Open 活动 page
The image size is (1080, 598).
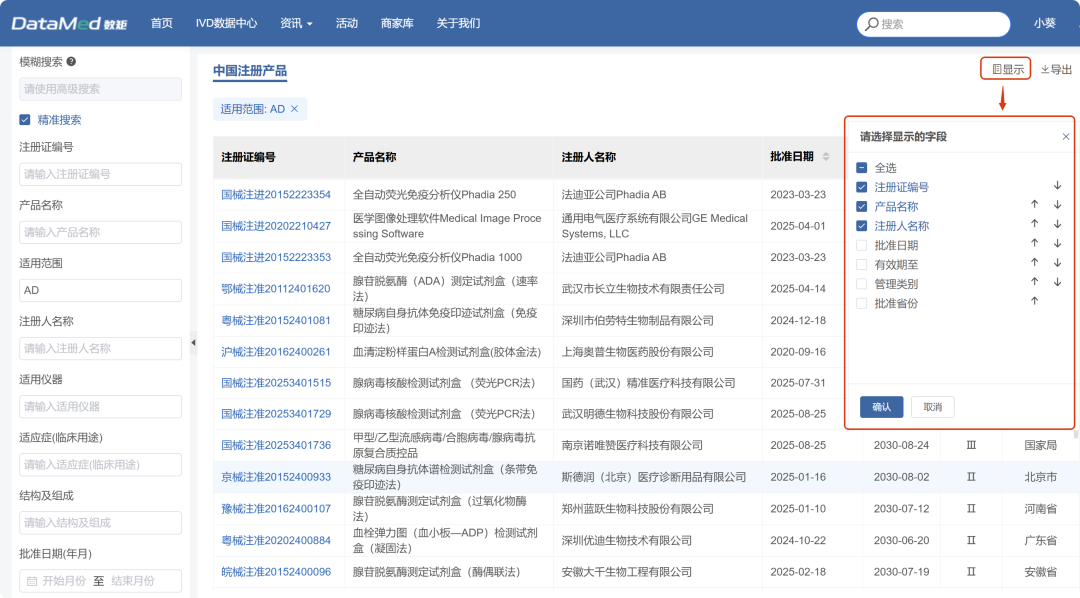click(346, 23)
